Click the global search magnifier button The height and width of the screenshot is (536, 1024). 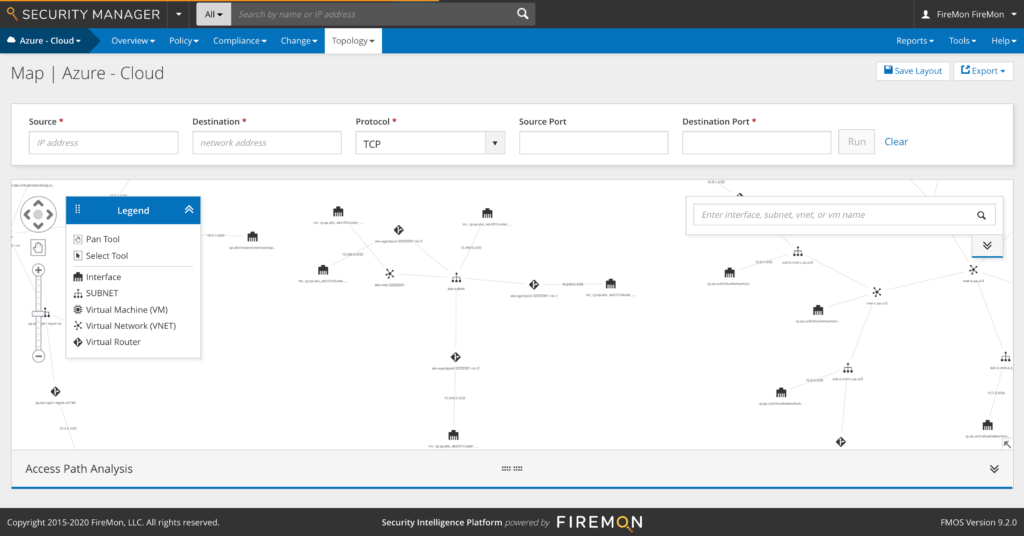coord(522,14)
